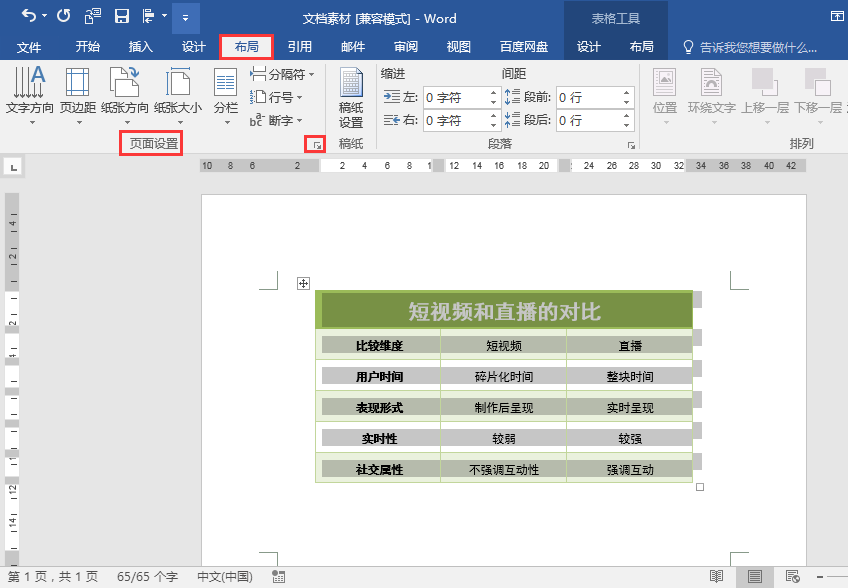Screen dimensions: 848x588
Task: Click the page count status (第1页，共1页)
Action: coord(53,577)
